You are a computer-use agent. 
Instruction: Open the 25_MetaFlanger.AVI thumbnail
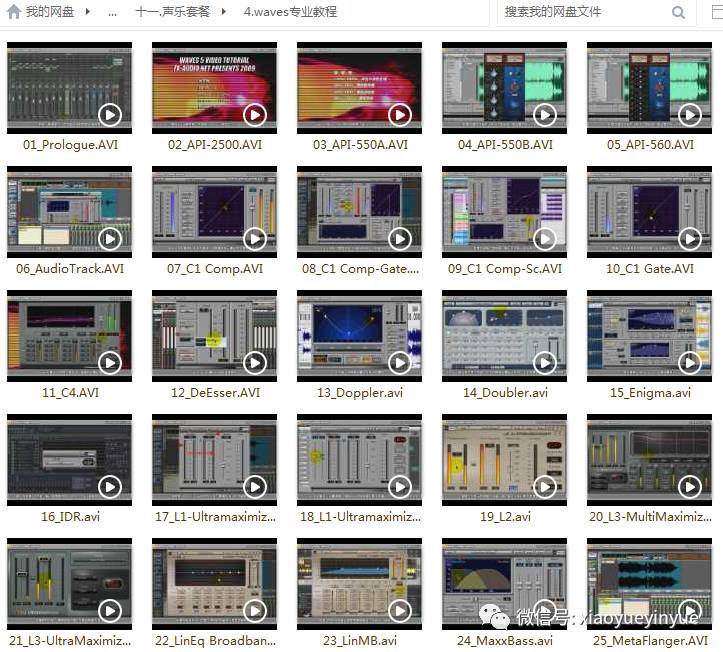coord(649,584)
